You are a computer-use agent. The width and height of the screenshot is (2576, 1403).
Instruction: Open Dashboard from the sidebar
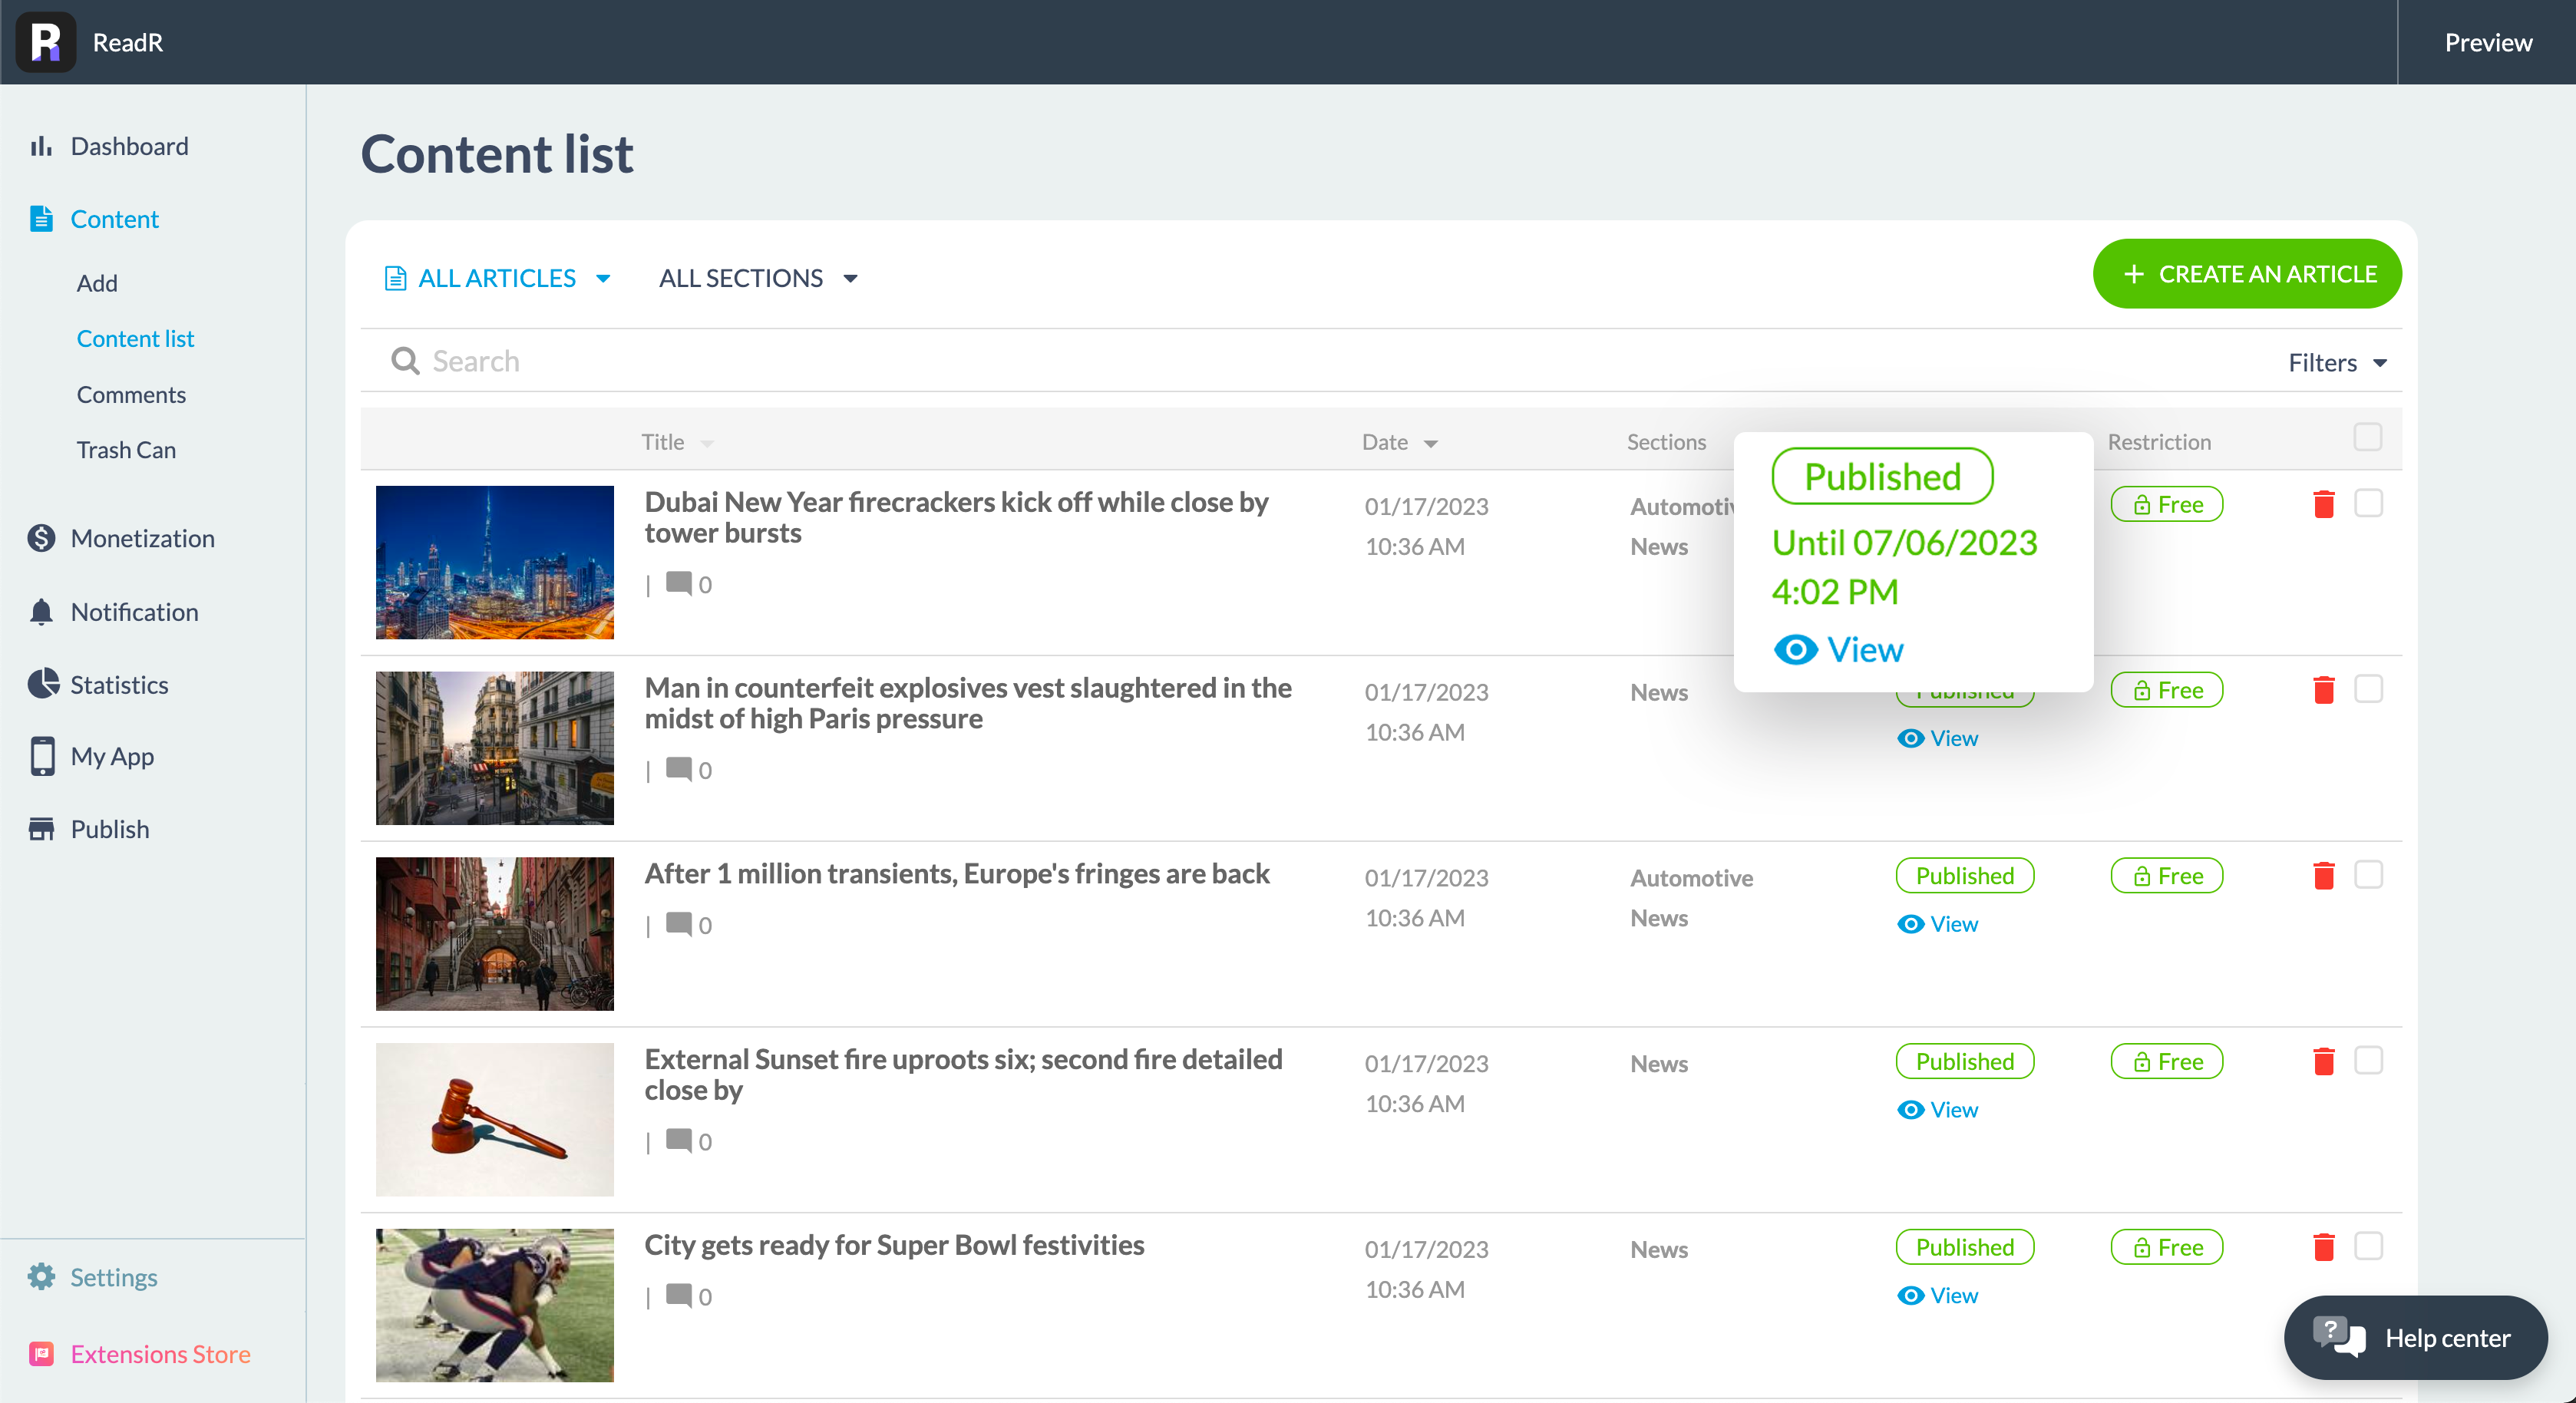pos(128,147)
